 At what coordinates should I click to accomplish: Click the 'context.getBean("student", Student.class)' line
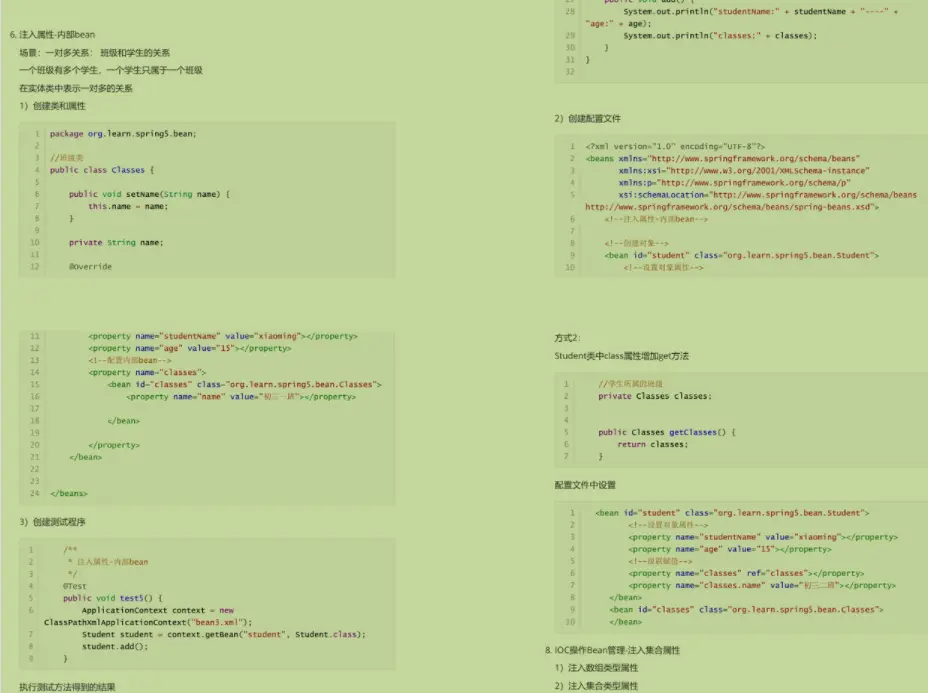click(x=224, y=634)
